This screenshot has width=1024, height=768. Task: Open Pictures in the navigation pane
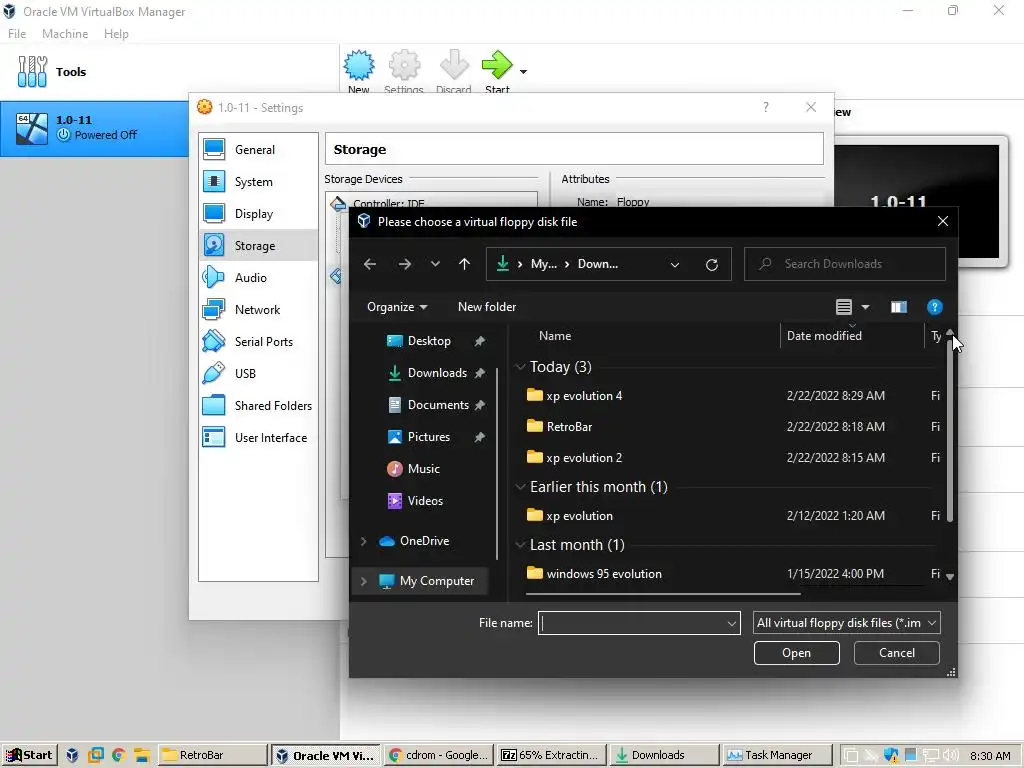pos(428,437)
